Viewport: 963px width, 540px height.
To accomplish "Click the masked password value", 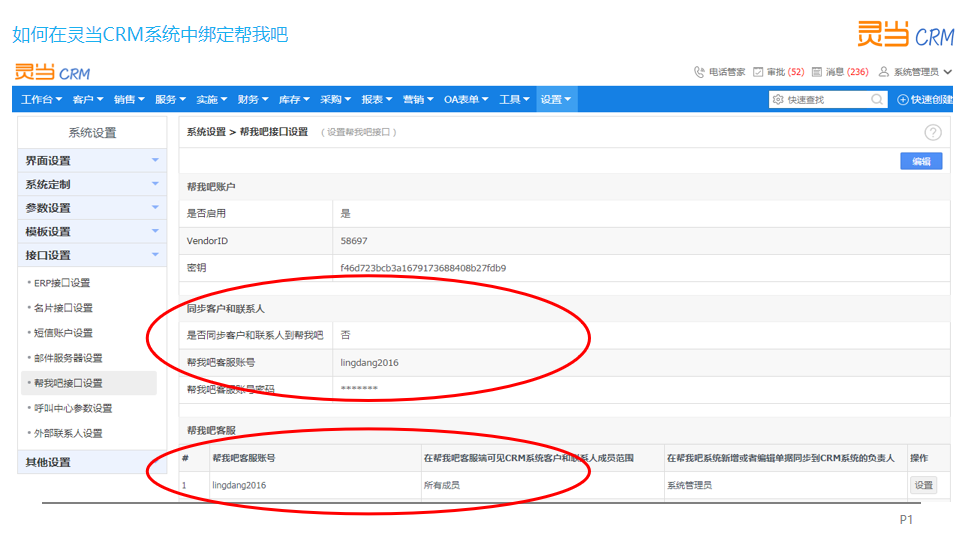I will click(359, 389).
